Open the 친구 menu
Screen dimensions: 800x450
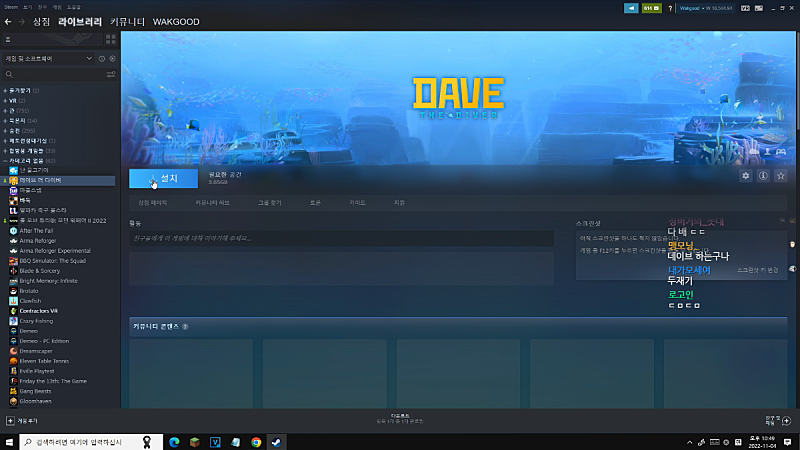click(x=42, y=7)
